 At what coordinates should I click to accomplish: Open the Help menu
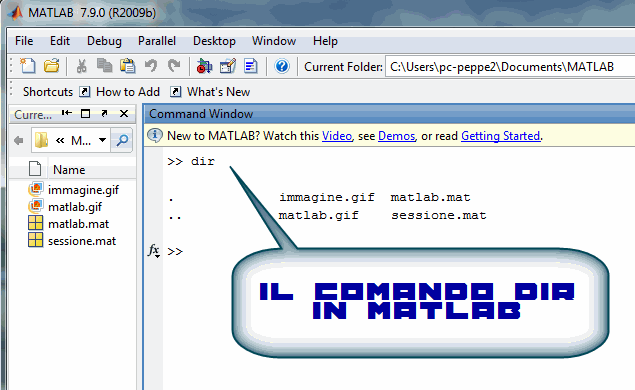click(325, 41)
